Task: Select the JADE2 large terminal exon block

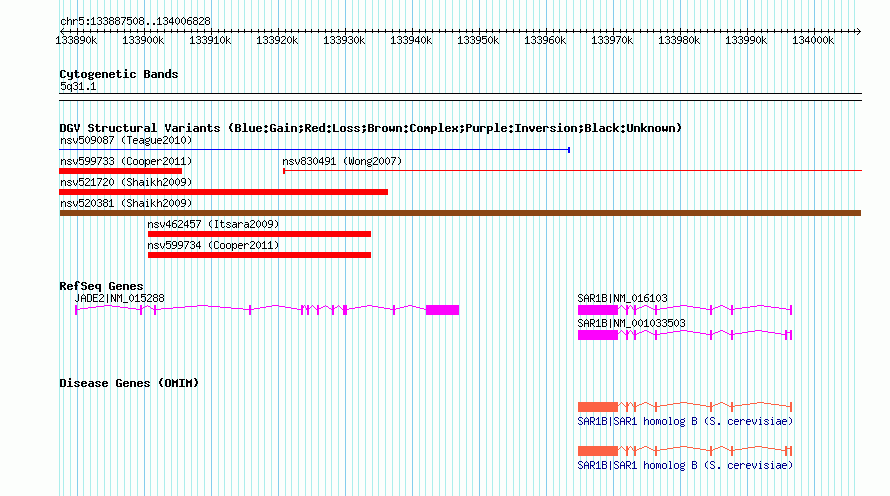Action: click(442, 310)
